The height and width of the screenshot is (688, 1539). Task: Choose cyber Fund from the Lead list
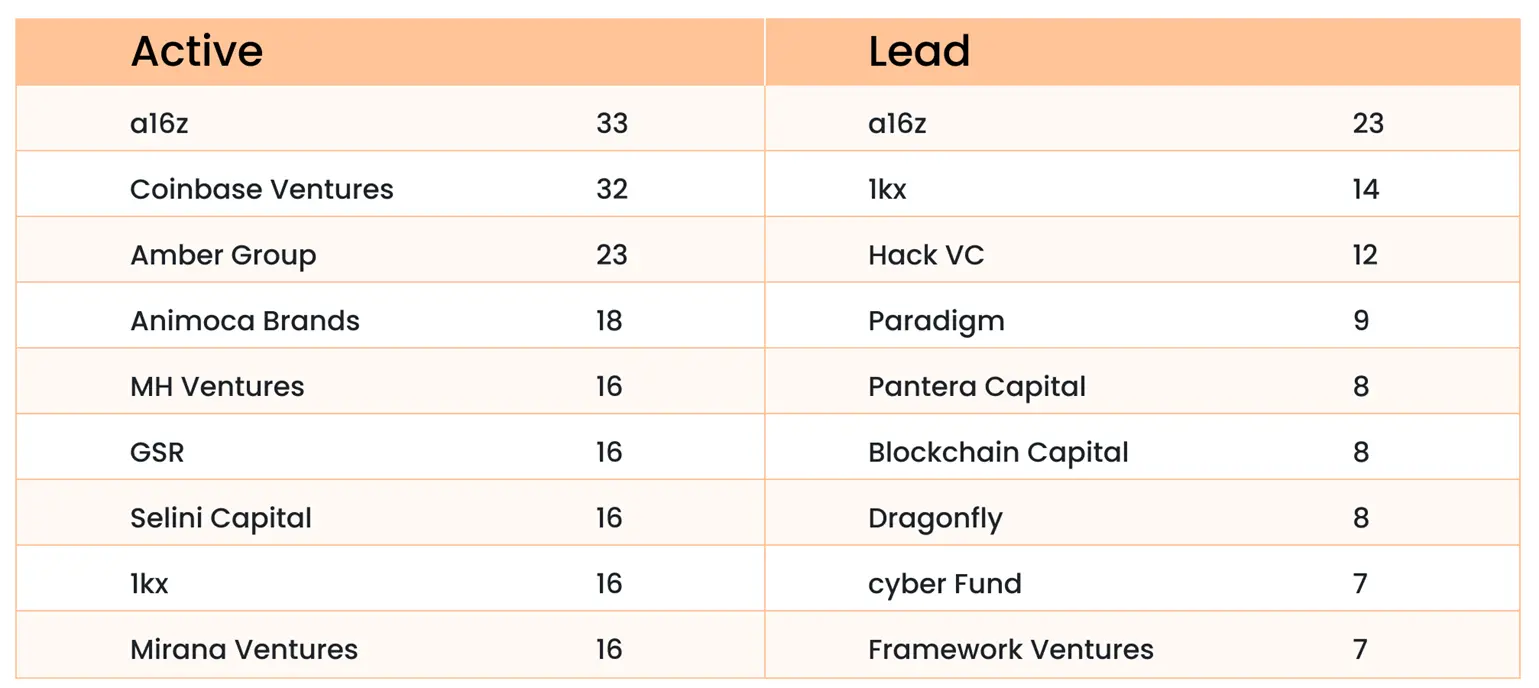(945, 584)
